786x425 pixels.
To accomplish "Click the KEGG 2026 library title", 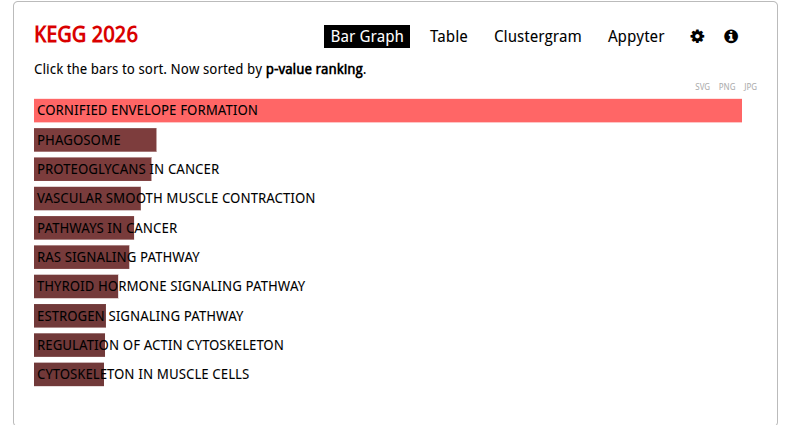I will (86, 36).
